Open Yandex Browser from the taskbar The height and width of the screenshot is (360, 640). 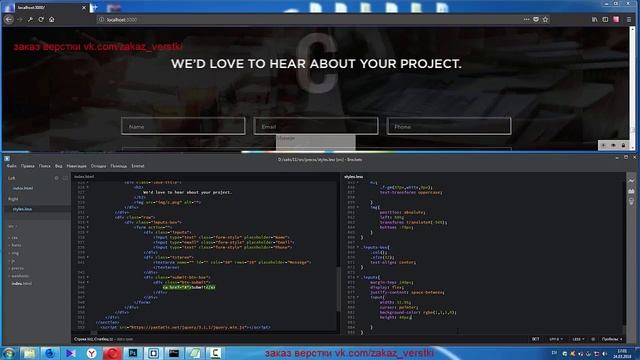pos(91,353)
